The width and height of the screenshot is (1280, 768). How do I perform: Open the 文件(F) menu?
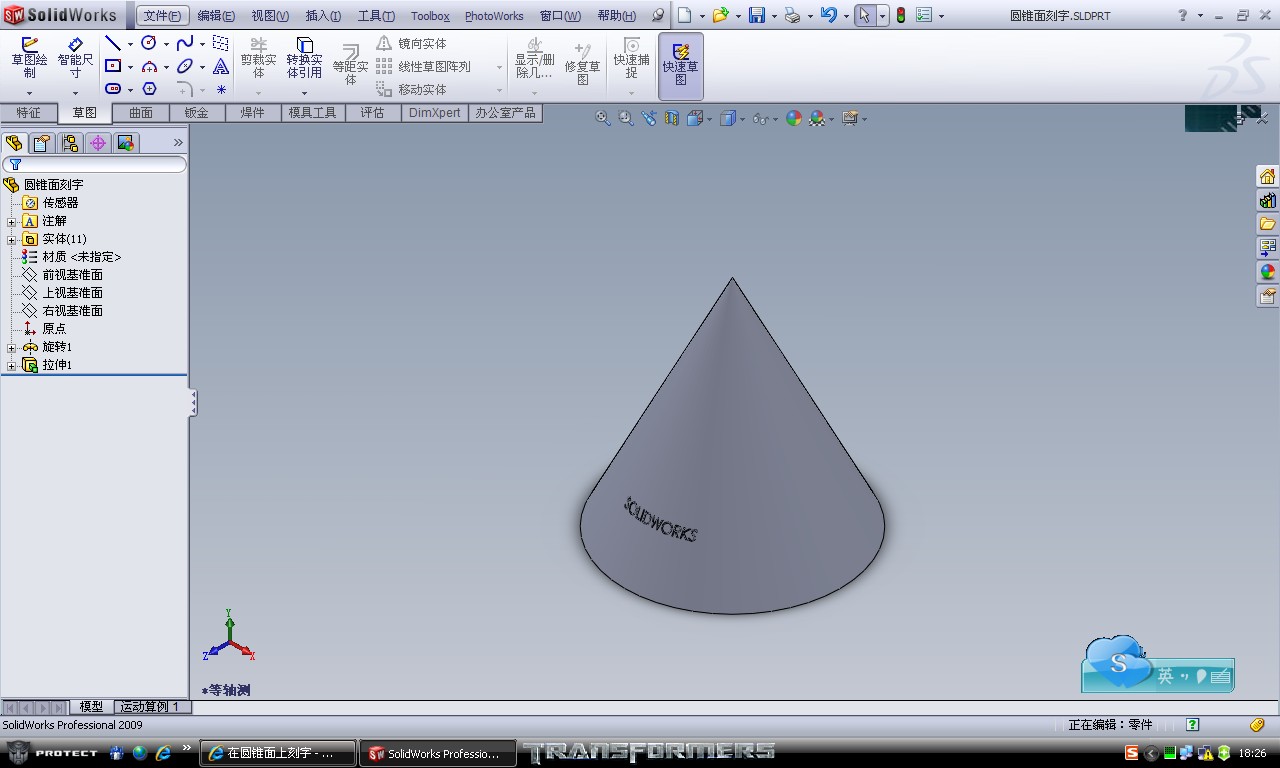click(x=162, y=15)
